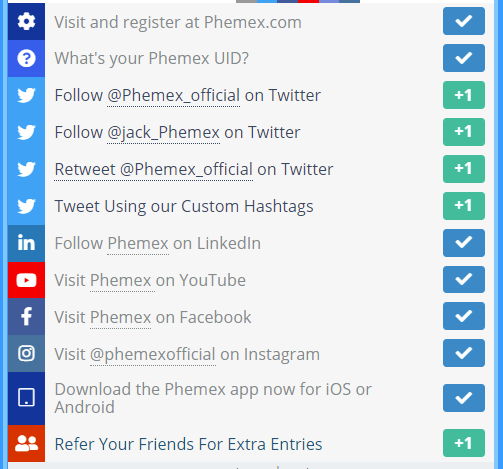Click the completed checkmark for Visit and register
The width and height of the screenshot is (503, 469).
[464, 21]
